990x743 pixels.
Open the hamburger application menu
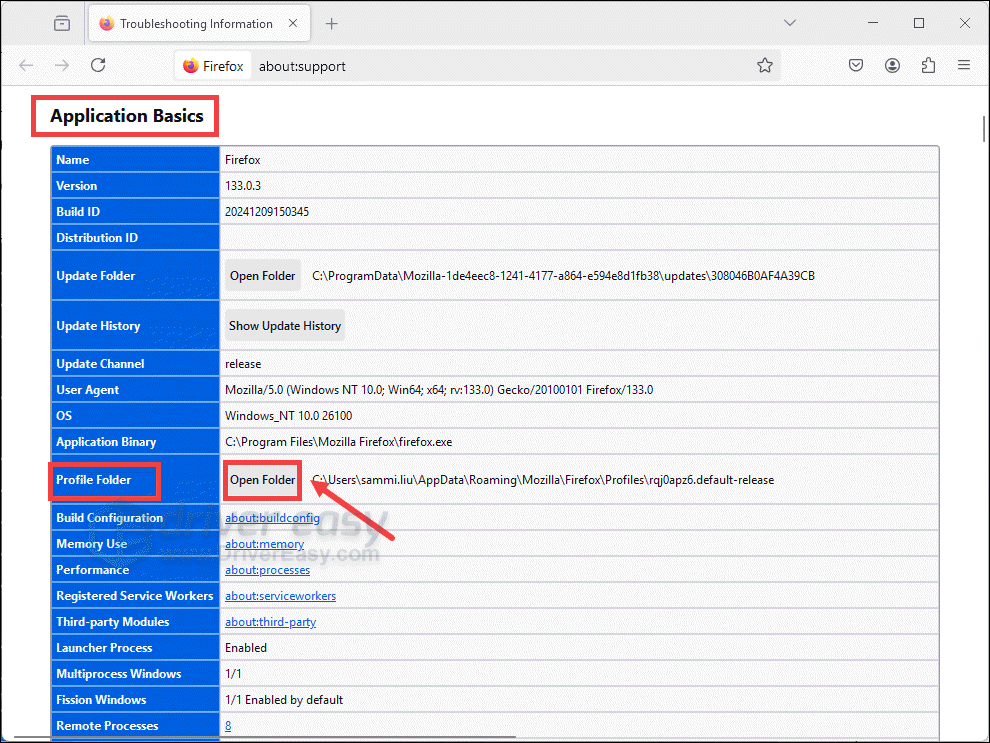963,64
